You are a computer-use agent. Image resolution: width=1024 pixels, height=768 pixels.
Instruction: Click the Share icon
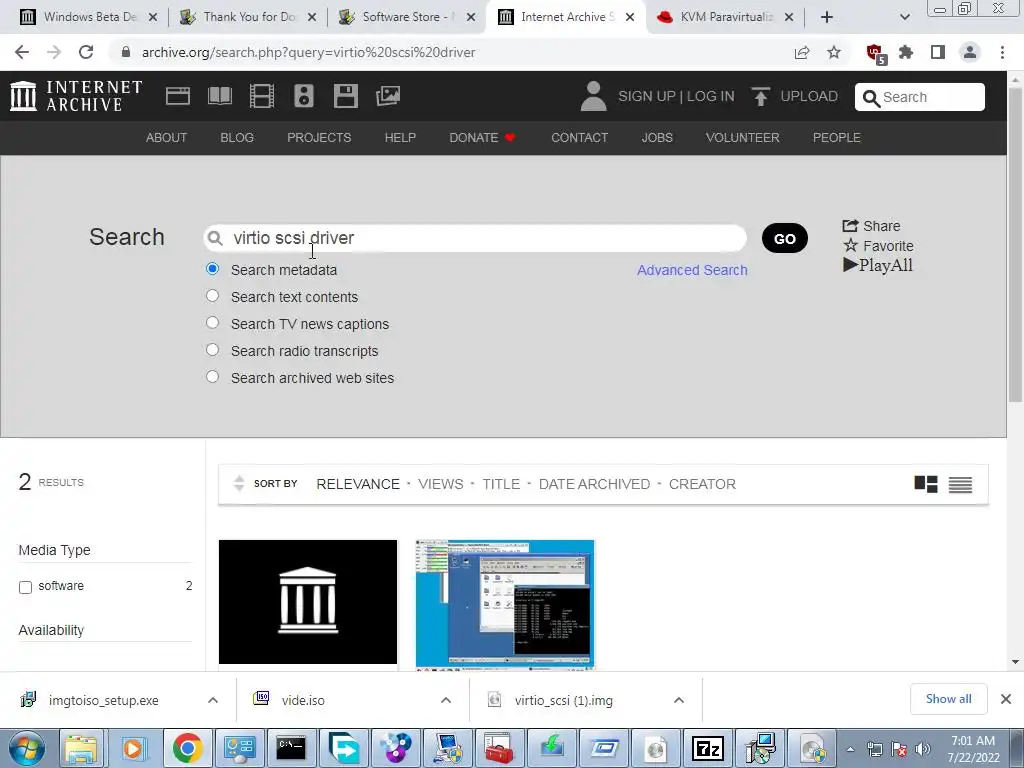point(850,226)
